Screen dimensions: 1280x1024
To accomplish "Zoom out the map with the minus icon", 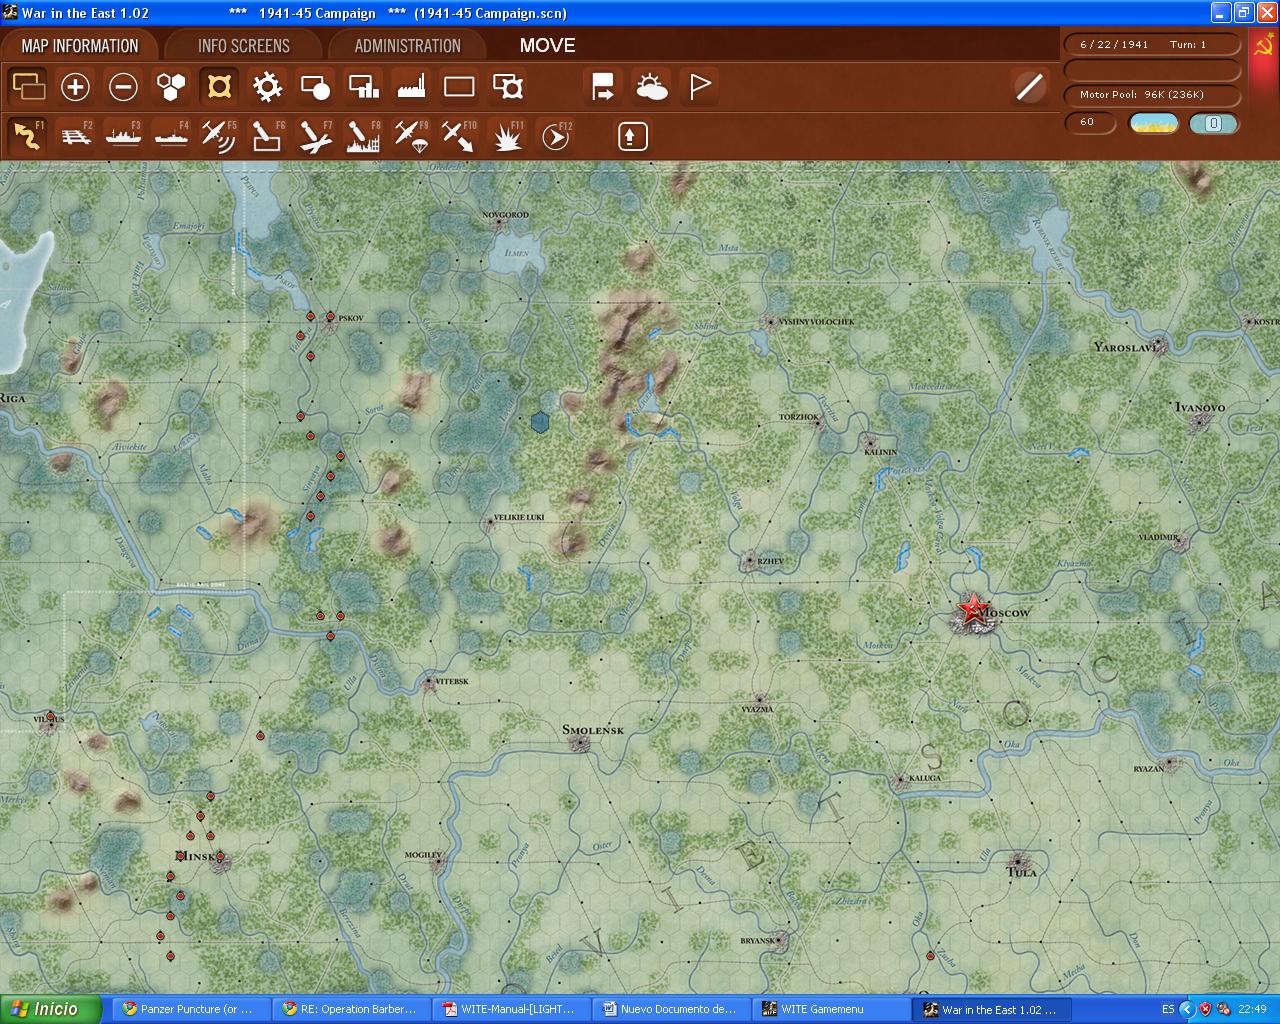I will click(123, 87).
